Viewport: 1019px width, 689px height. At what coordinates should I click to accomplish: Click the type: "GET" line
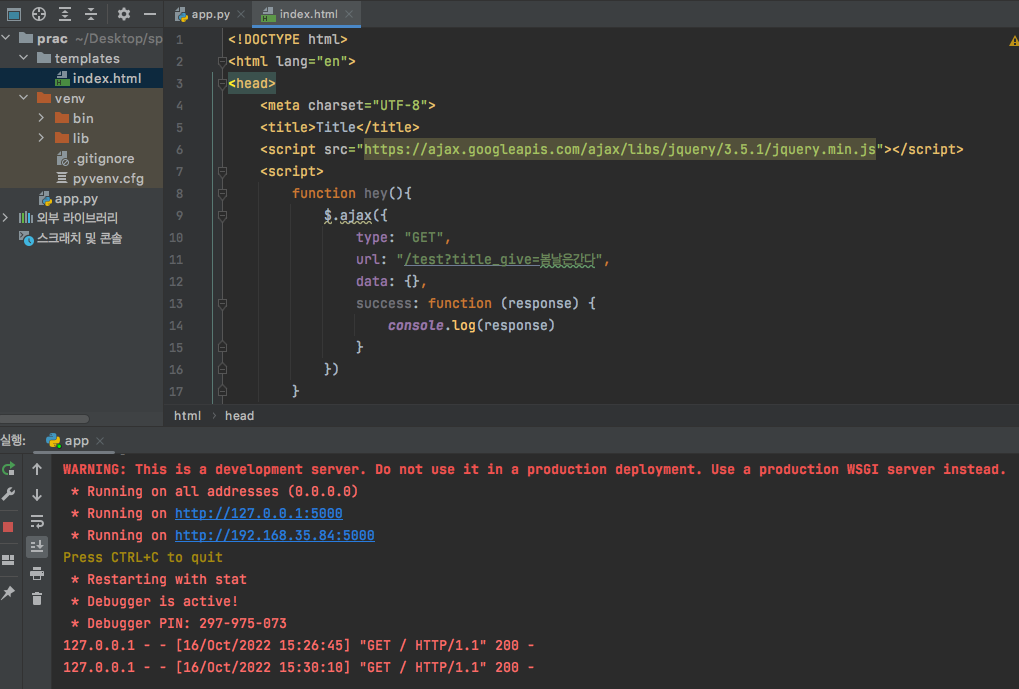[403, 238]
